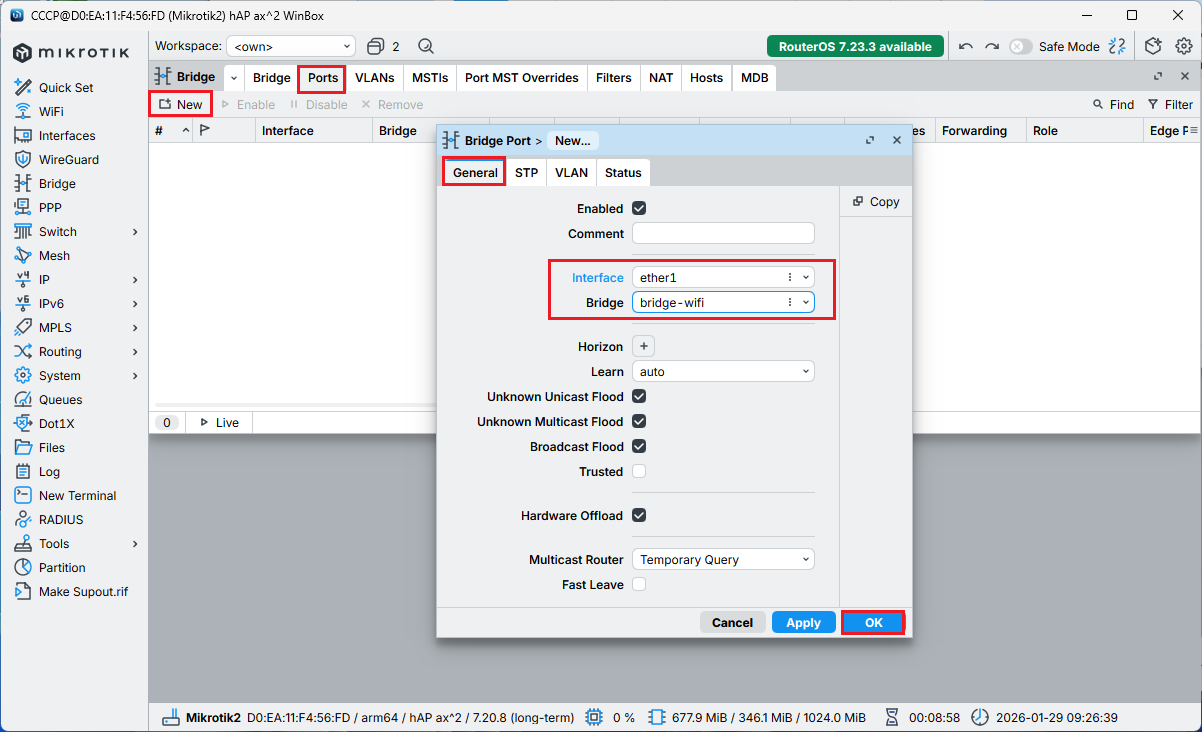Open the Learn auto dropdown

(x=723, y=372)
